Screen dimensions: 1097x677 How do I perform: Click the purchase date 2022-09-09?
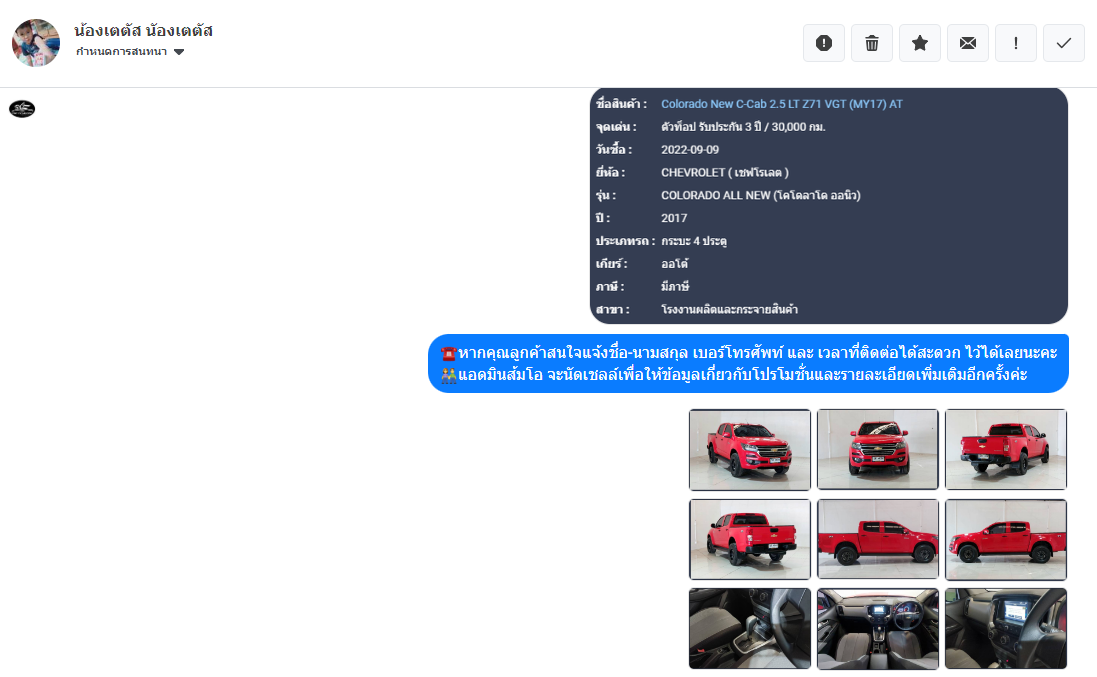point(690,150)
